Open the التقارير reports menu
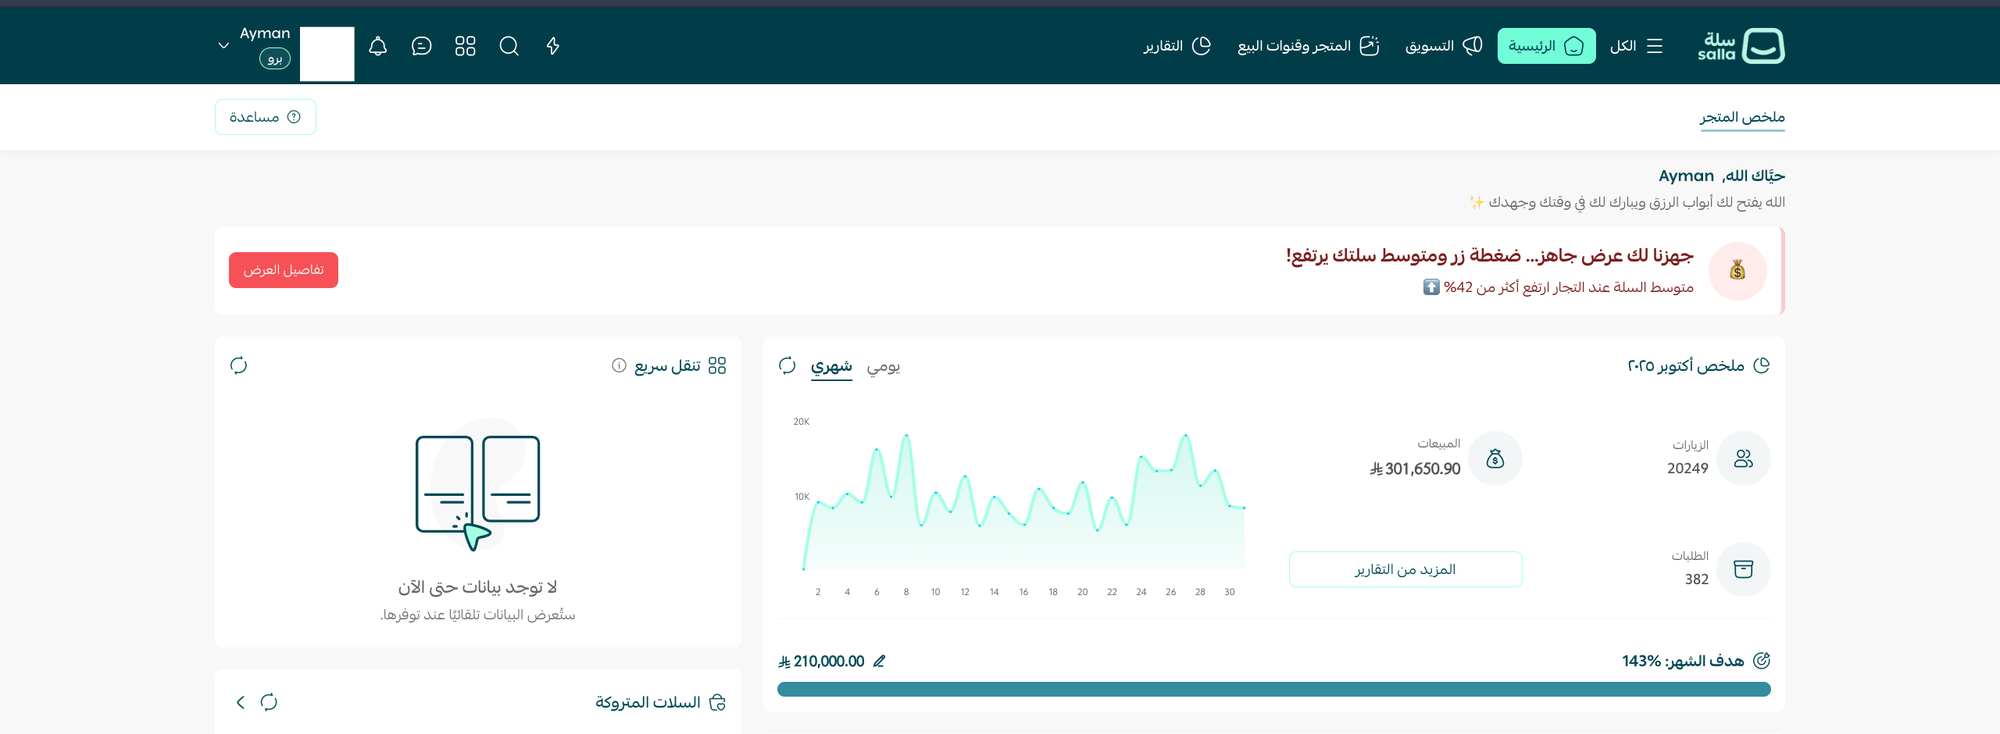This screenshot has height=734, width=2000. [x=1177, y=46]
